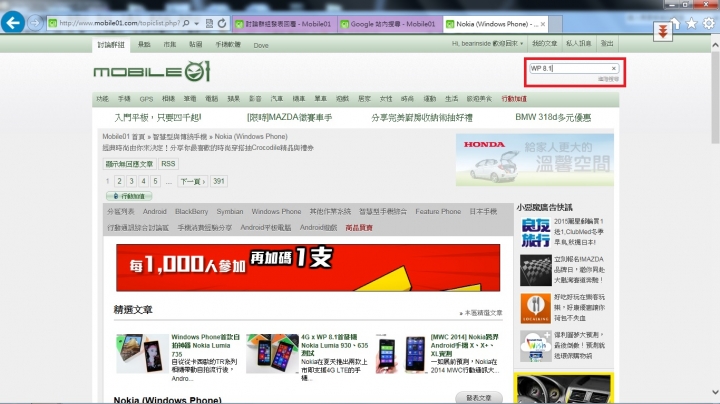Click the orange fork-and-knife sidebar ad icon
The image size is (720, 404).
(x=536, y=309)
